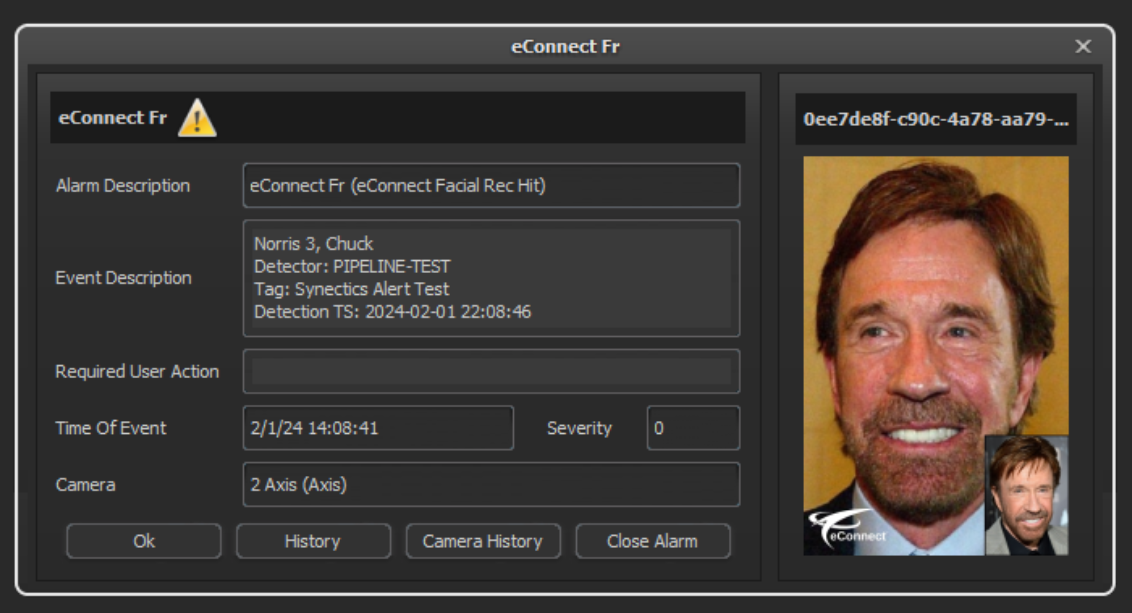Click the 'Time Of Event' label

111,428
